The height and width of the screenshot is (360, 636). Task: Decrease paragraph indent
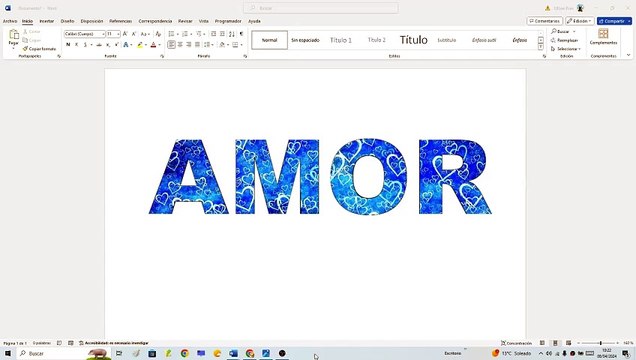pos(214,34)
